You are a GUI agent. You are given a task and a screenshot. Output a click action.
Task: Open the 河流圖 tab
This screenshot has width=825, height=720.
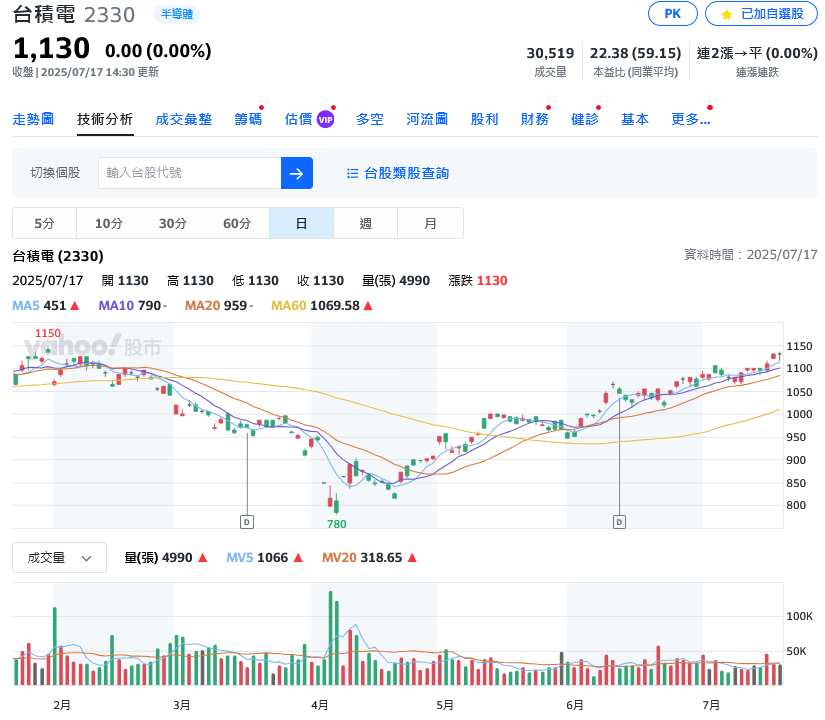tap(427, 119)
